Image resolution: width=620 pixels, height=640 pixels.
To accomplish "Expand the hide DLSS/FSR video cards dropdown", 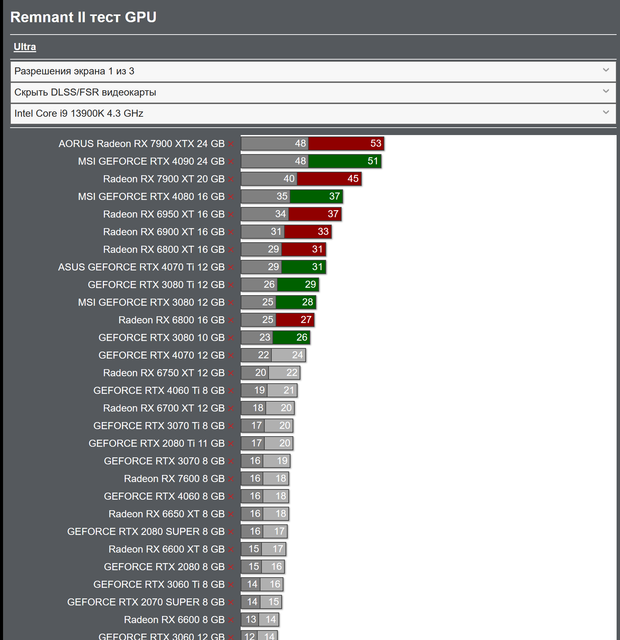I will (x=313, y=92).
